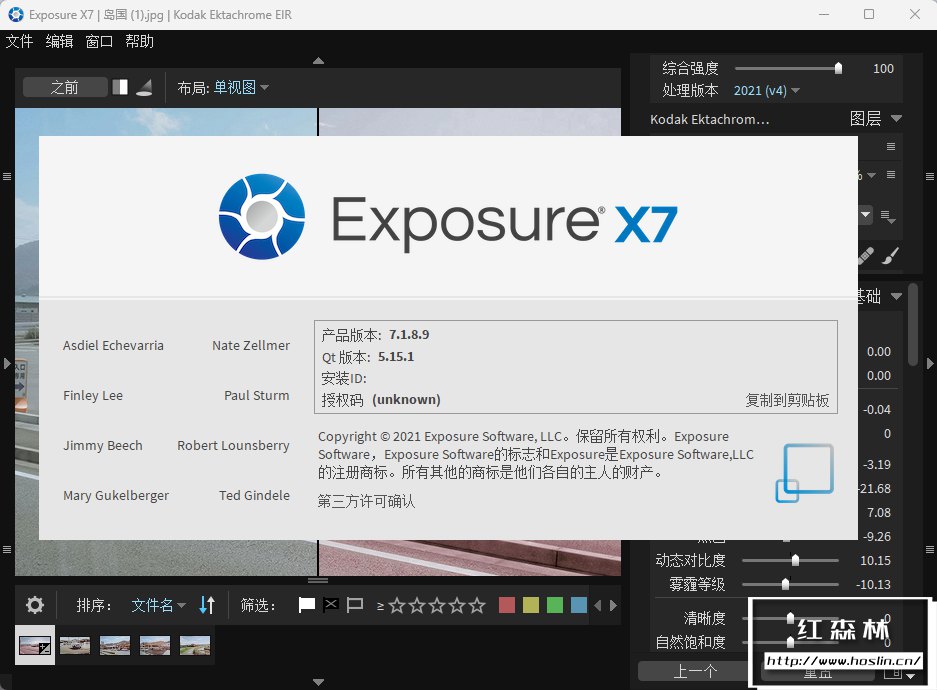The width and height of the screenshot is (937, 690).
Task: Expand the left panel using the side arrow
Action: pos(7,363)
